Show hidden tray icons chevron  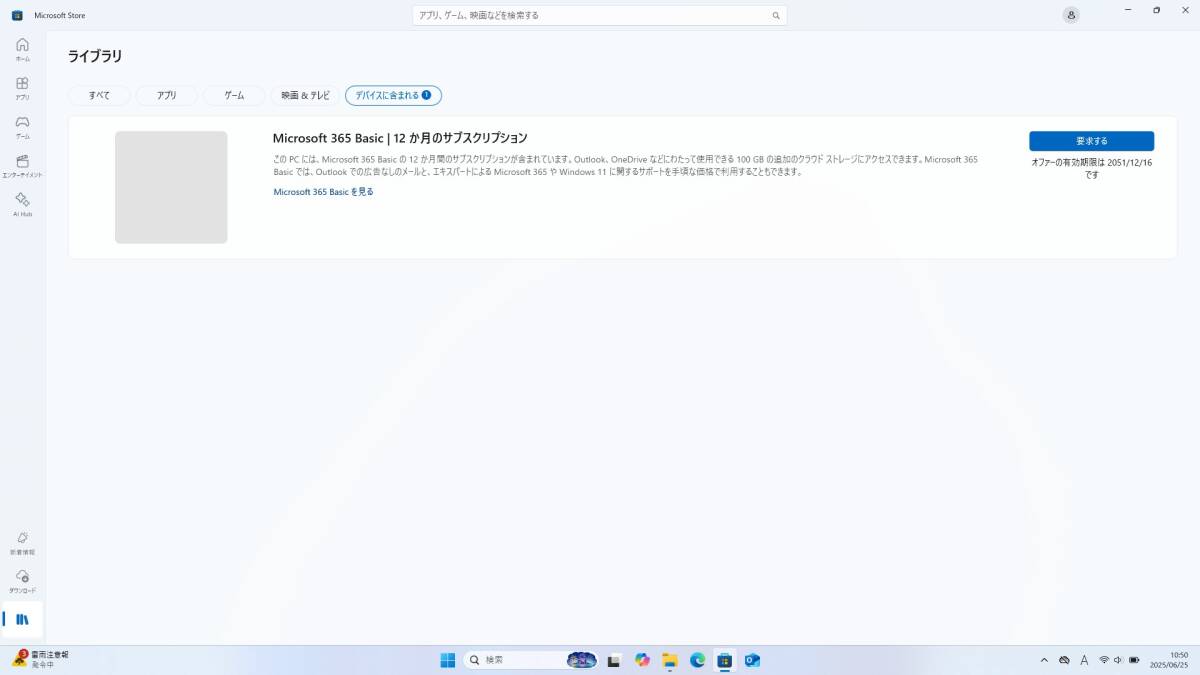[1044, 660]
